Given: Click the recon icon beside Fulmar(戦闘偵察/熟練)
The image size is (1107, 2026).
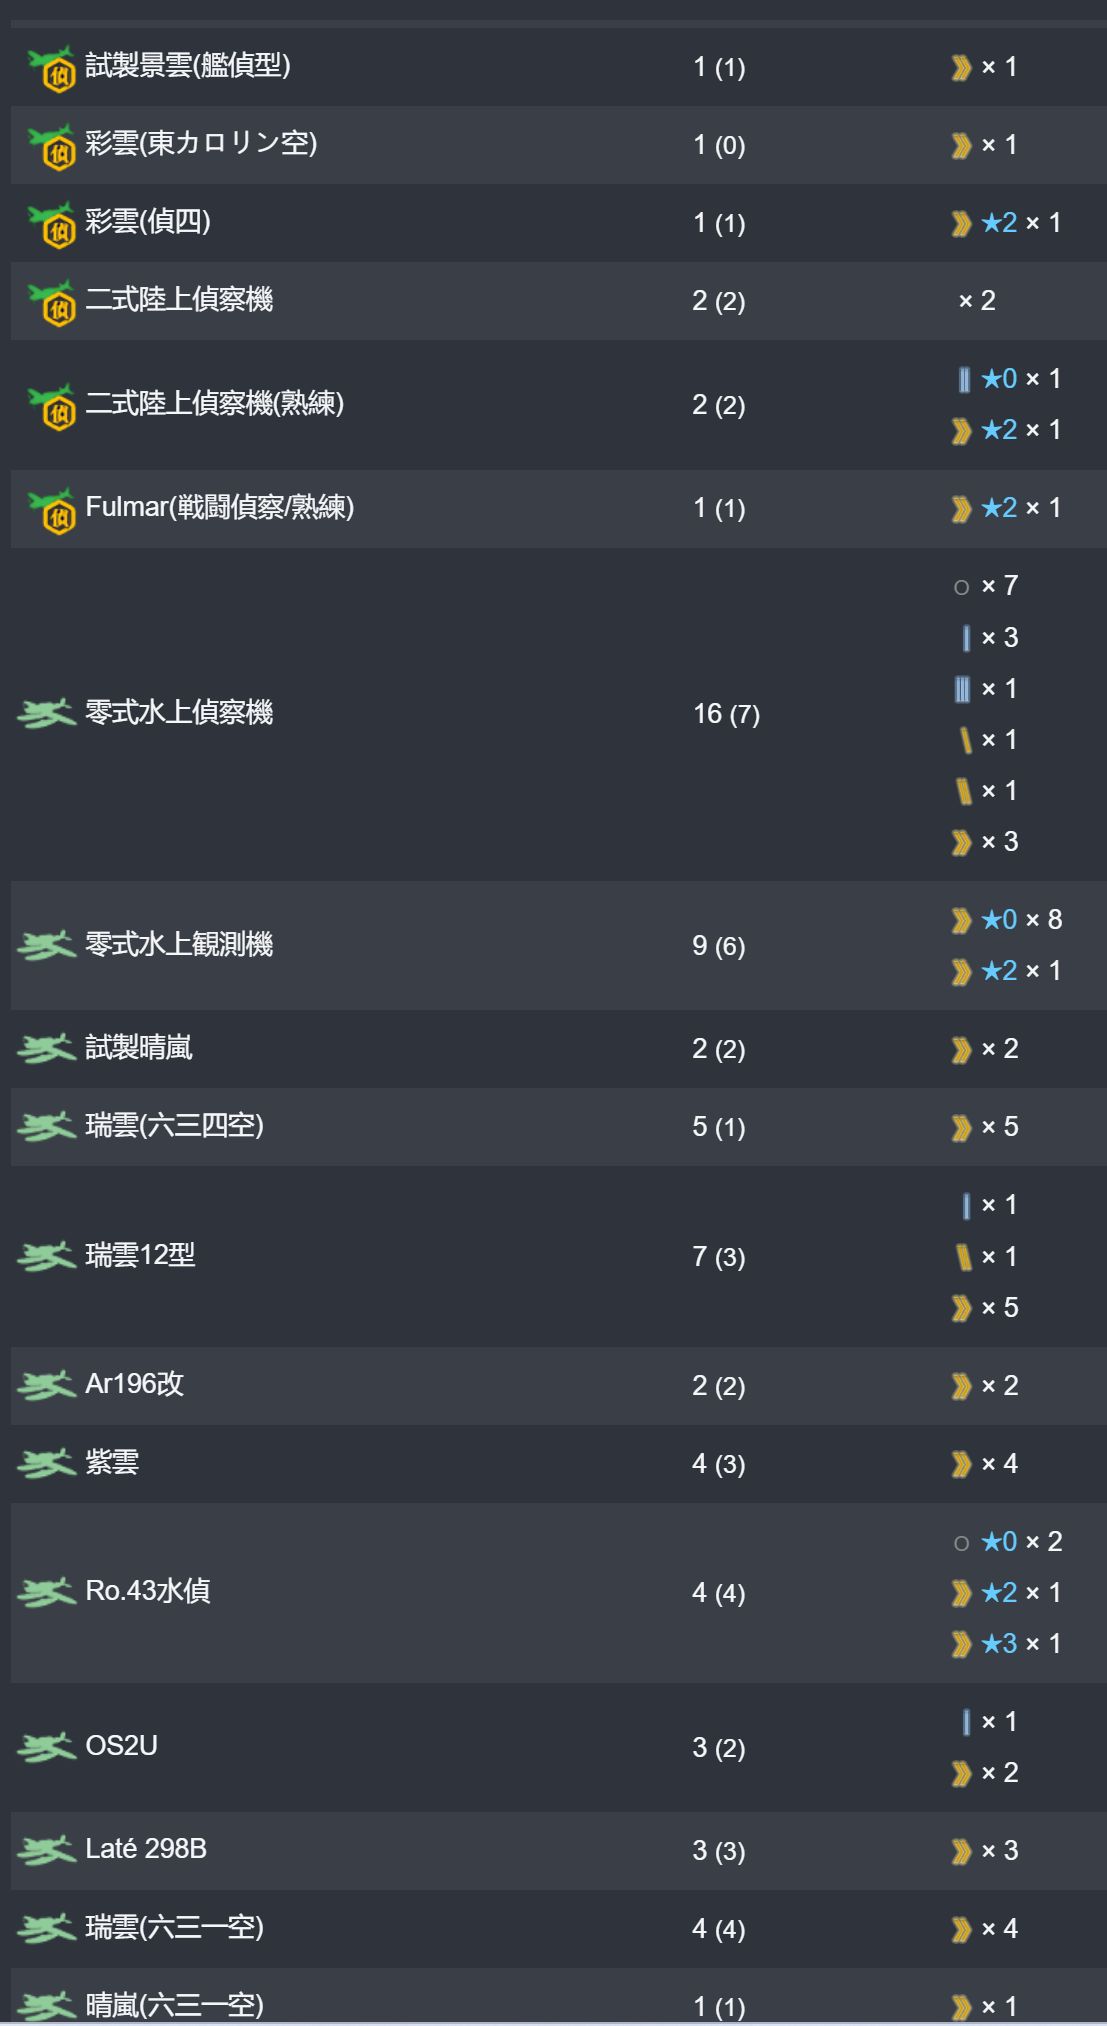Looking at the screenshot, I should click(51, 509).
